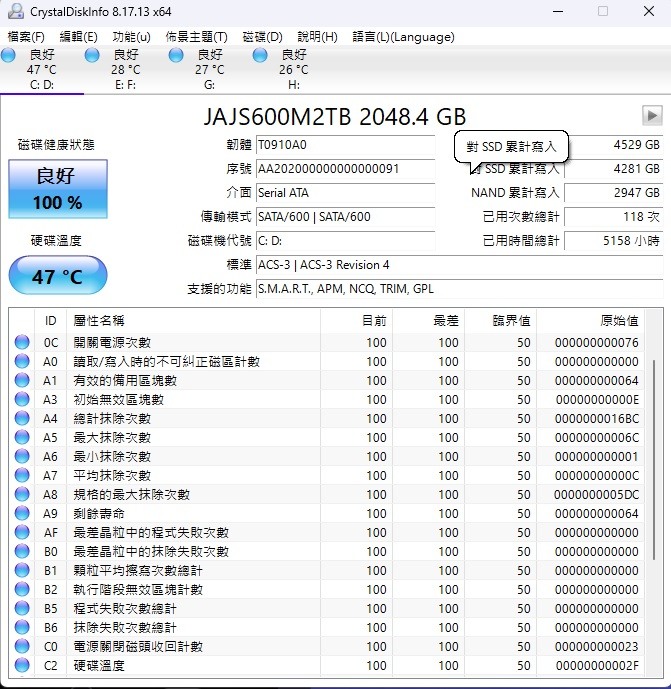671x689 pixels.
Task: Click the 原始值 column header
Action: [590, 320]
